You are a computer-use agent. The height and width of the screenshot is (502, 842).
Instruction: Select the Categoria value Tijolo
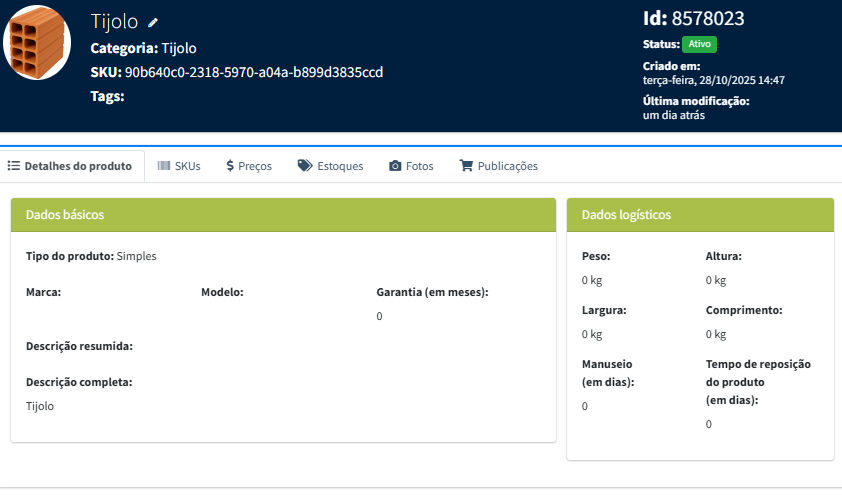[179, 48]
